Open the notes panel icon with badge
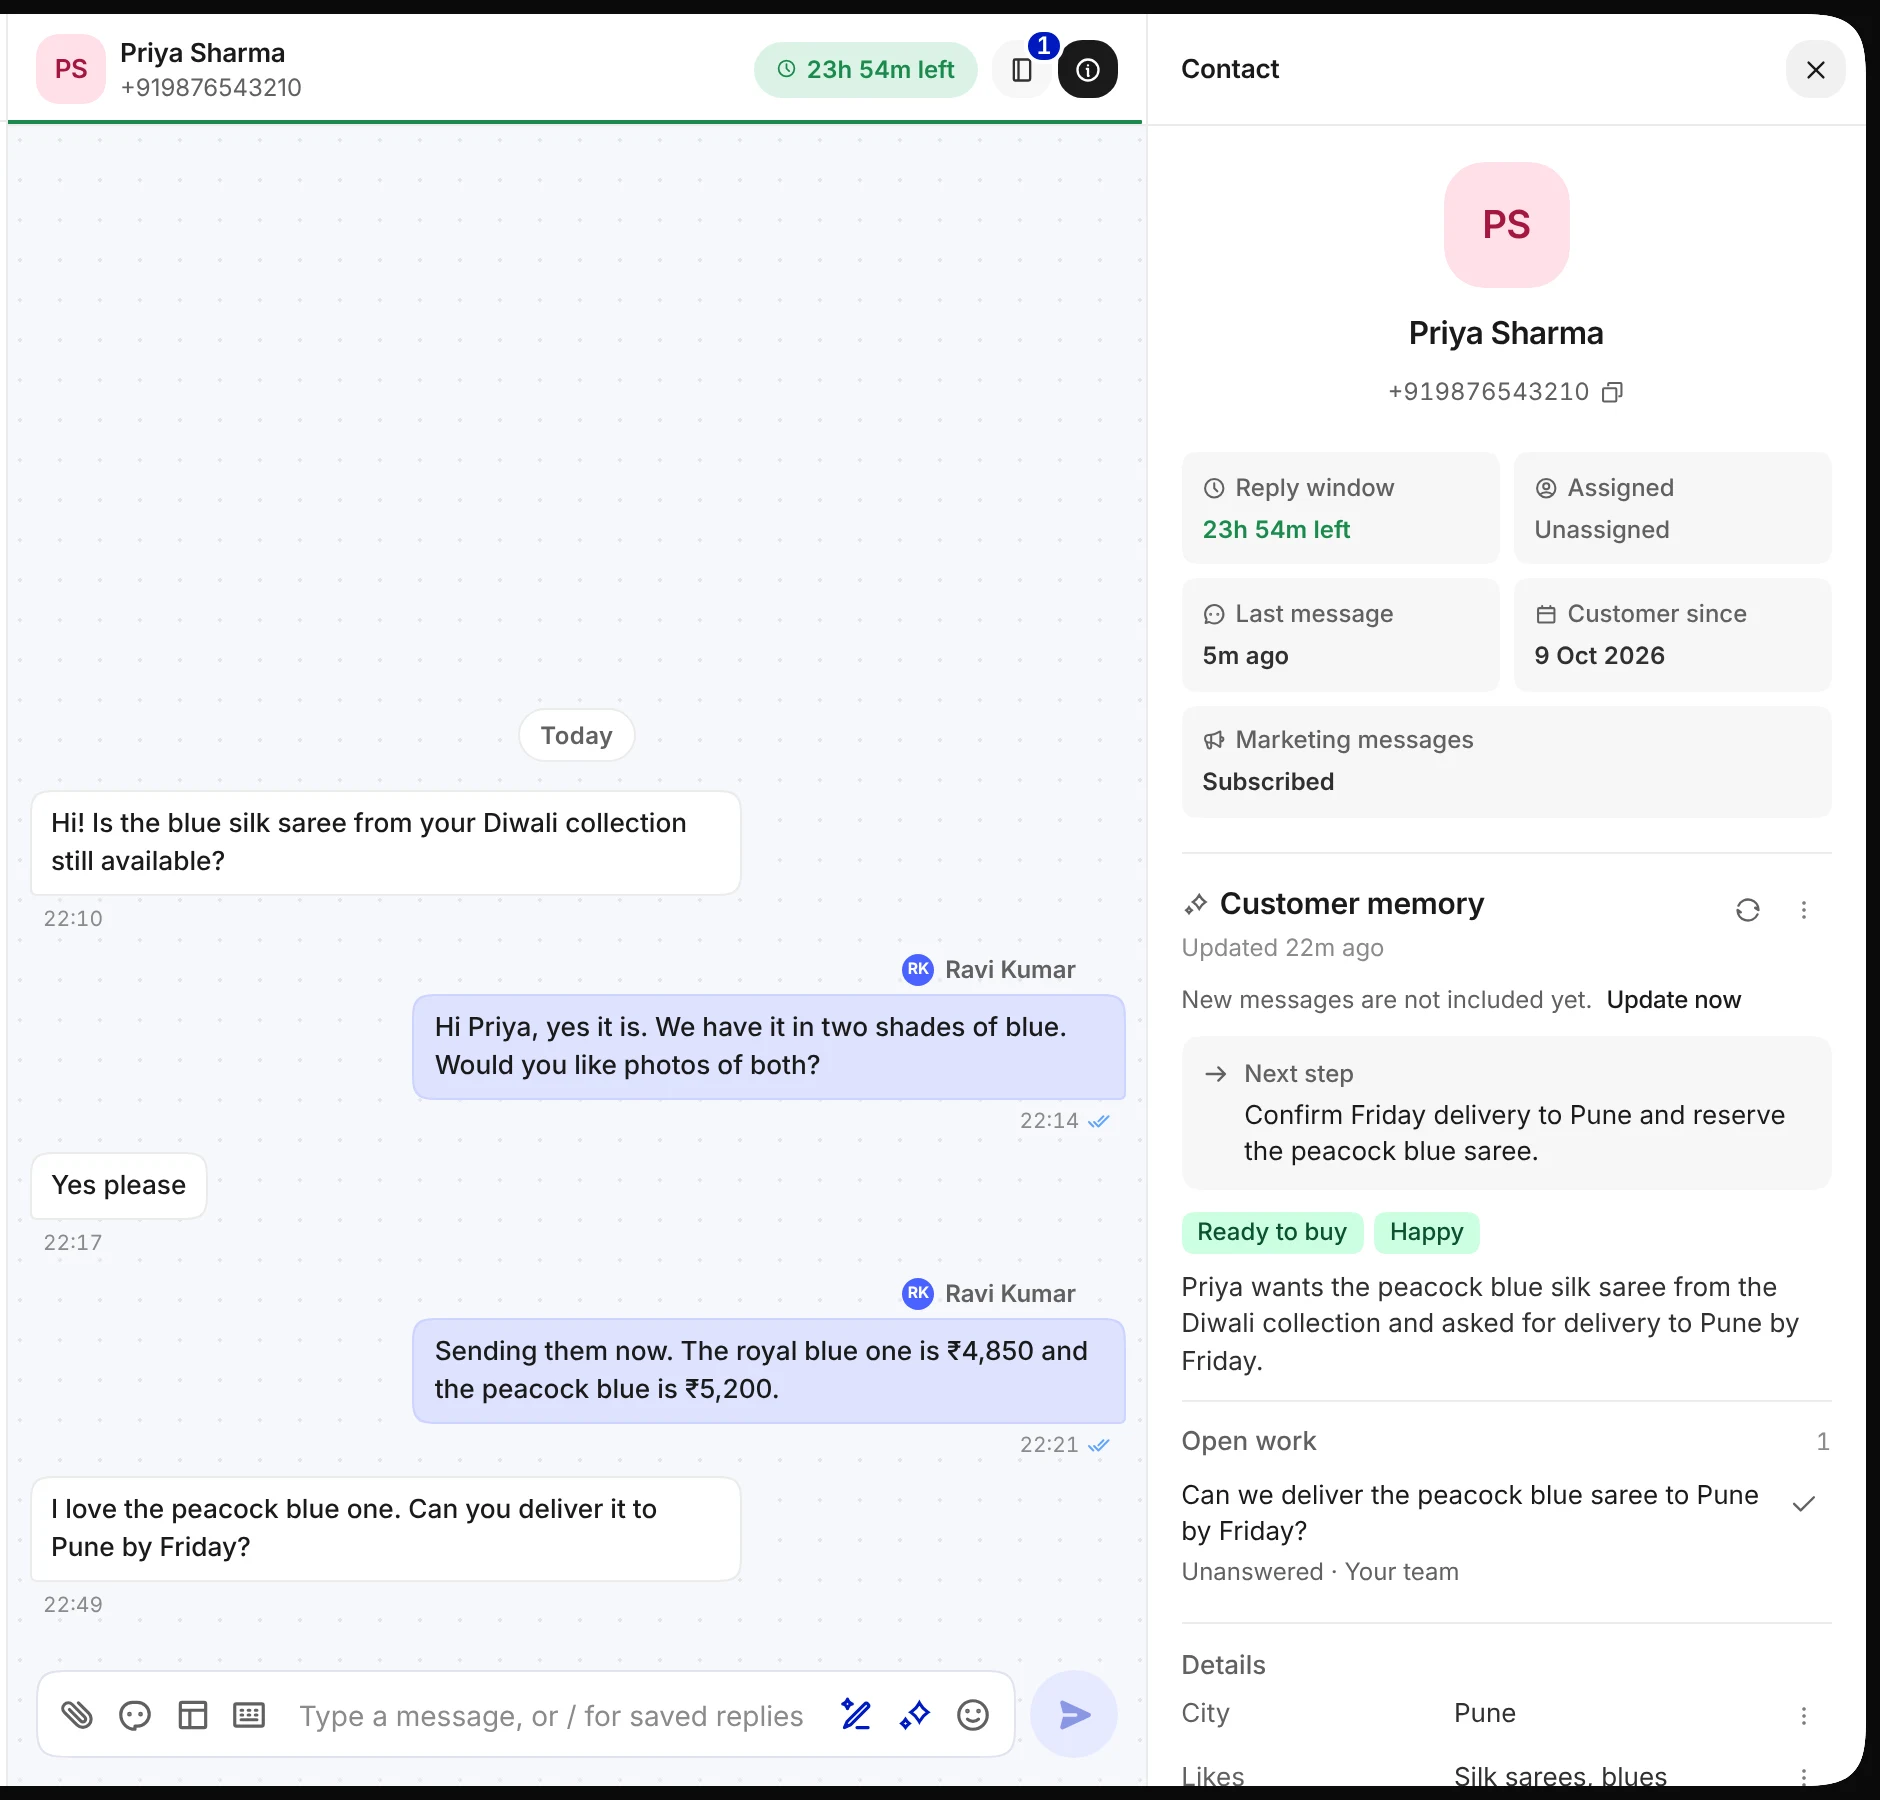Image resolution: width=1880 pixels, height=1800 pixels. tap(1022, 69)
